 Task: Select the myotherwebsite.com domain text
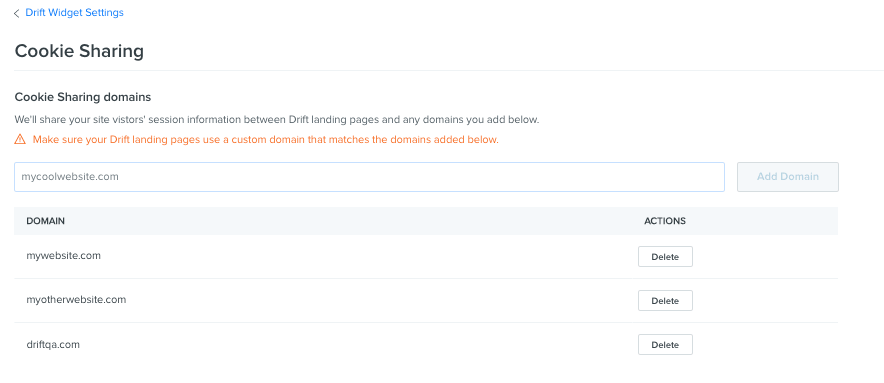76,300
